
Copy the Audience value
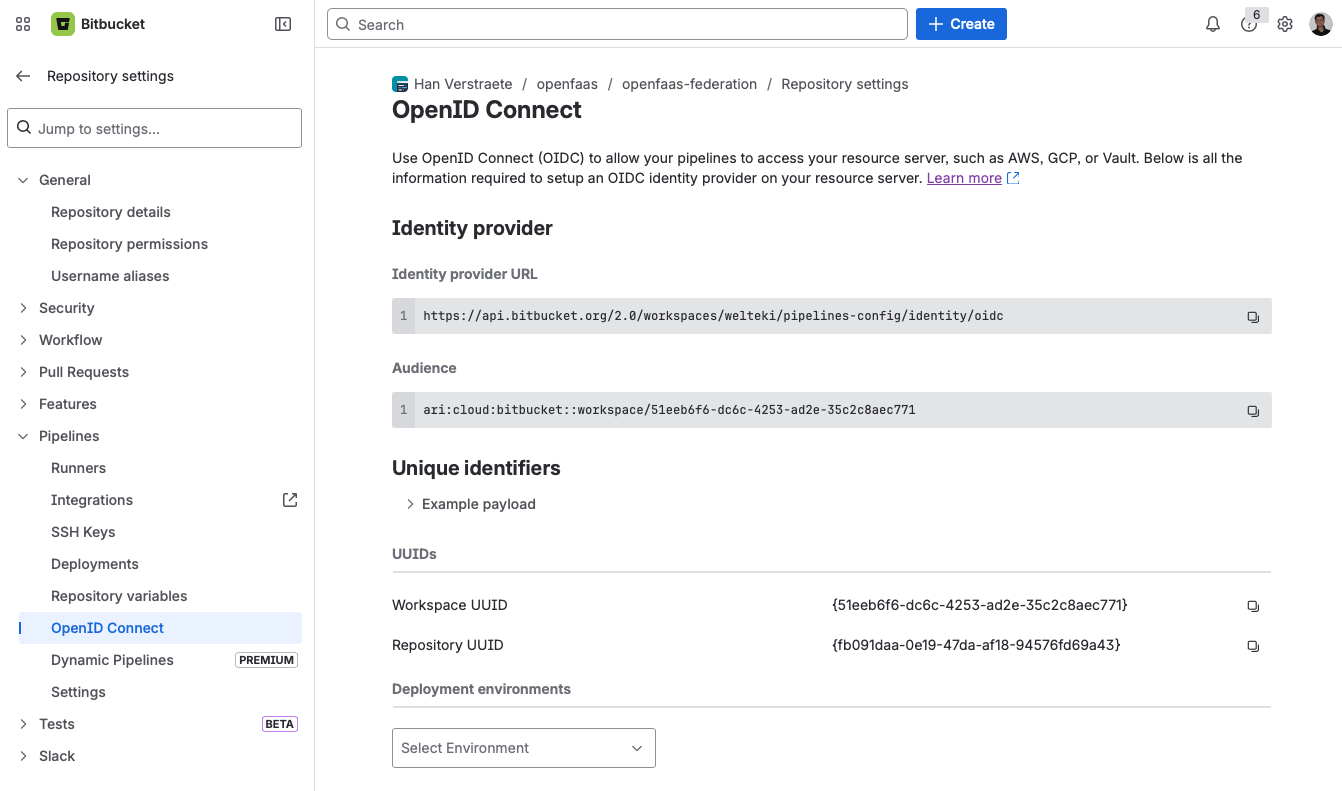(x=1253, y=410)
